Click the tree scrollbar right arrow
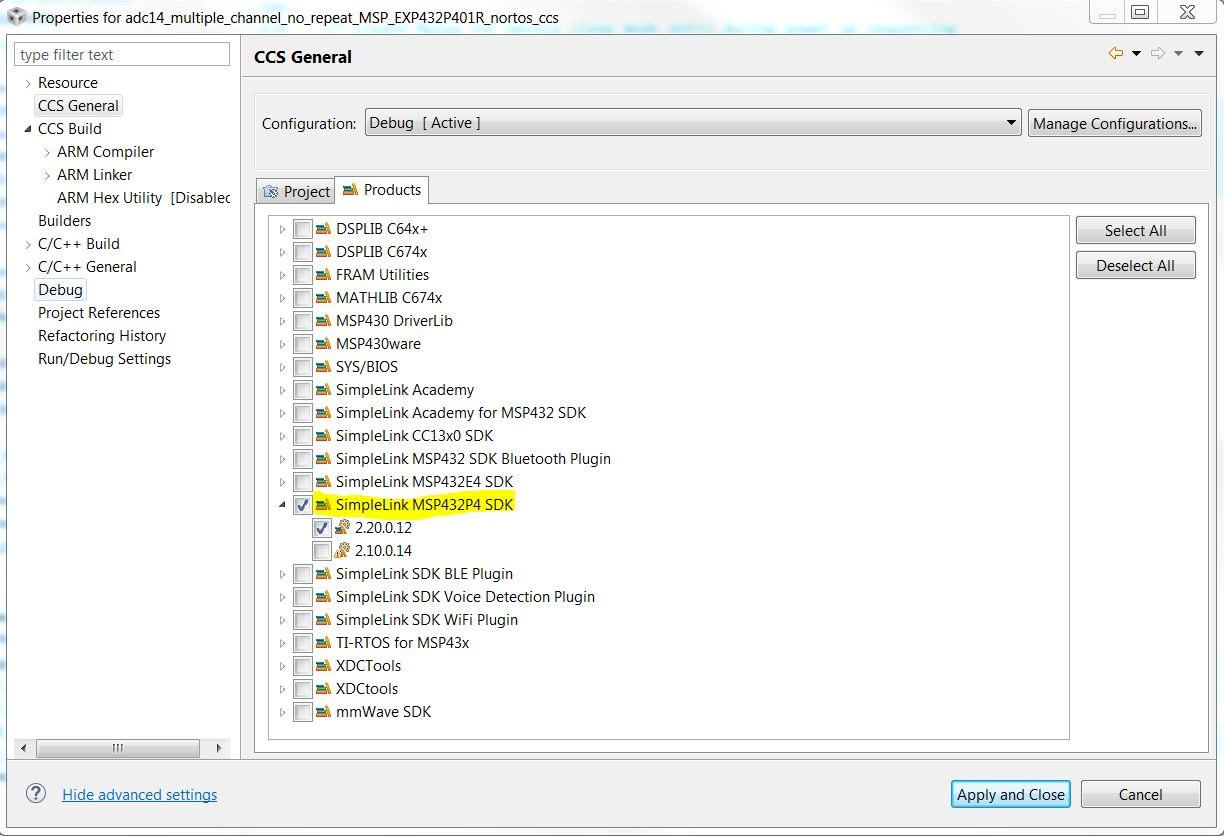This screenshot has height=836, width=1224. (220, 748)
